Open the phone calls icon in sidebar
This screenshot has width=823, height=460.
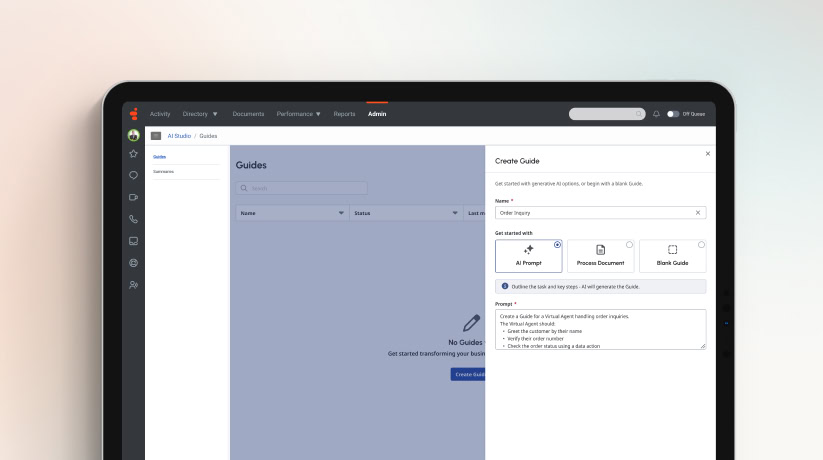(x=133, y=219)
